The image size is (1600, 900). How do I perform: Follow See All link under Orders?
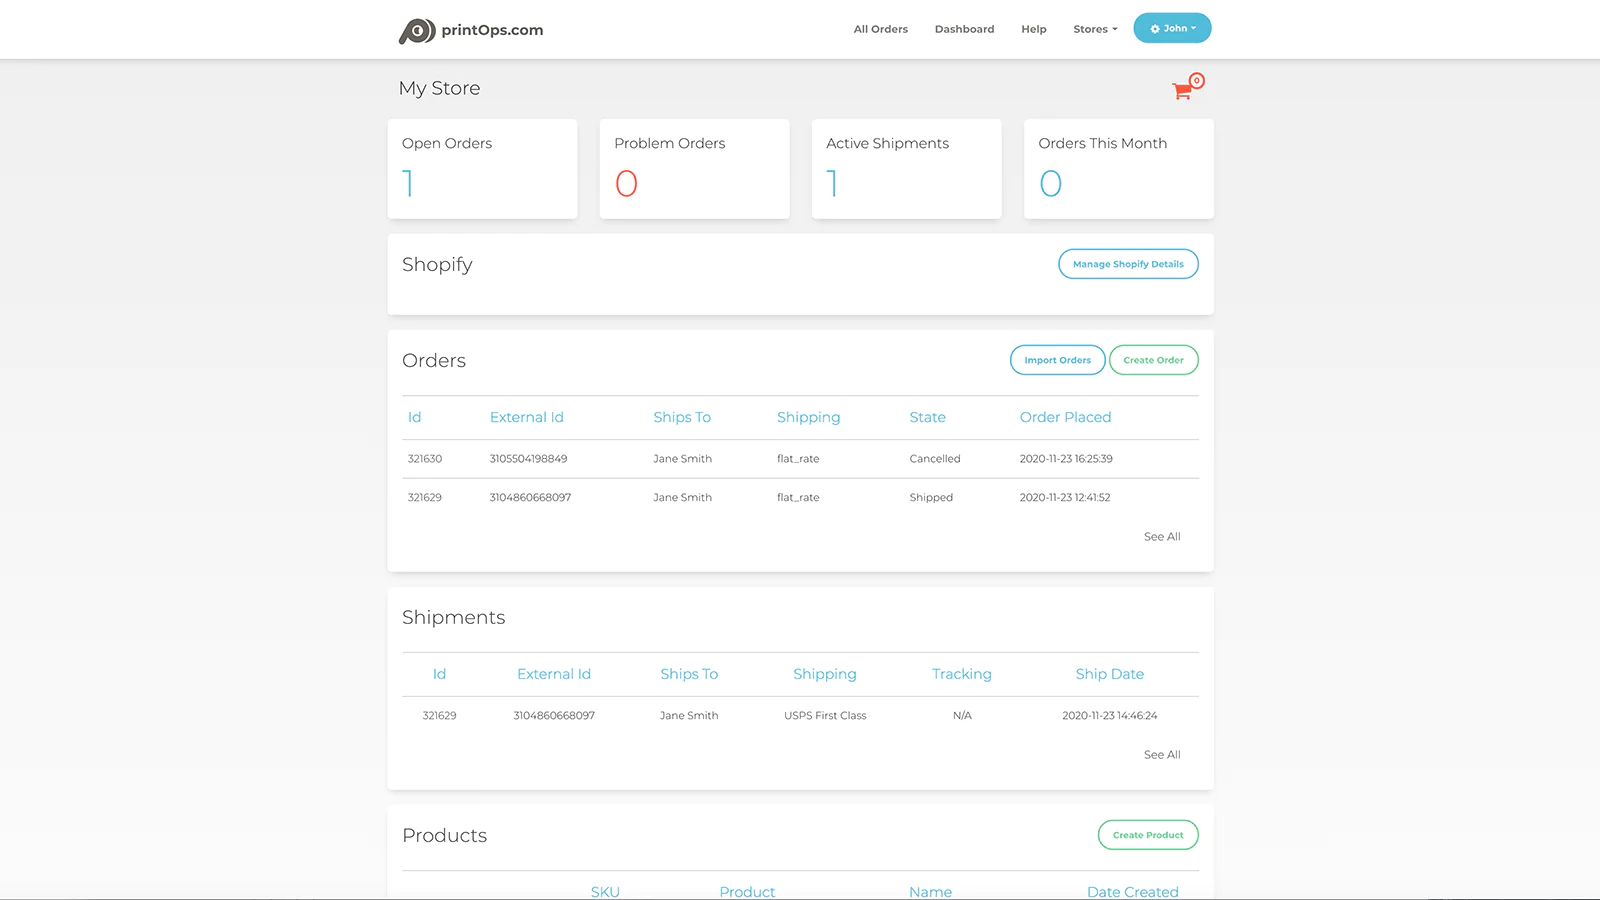1161,537
